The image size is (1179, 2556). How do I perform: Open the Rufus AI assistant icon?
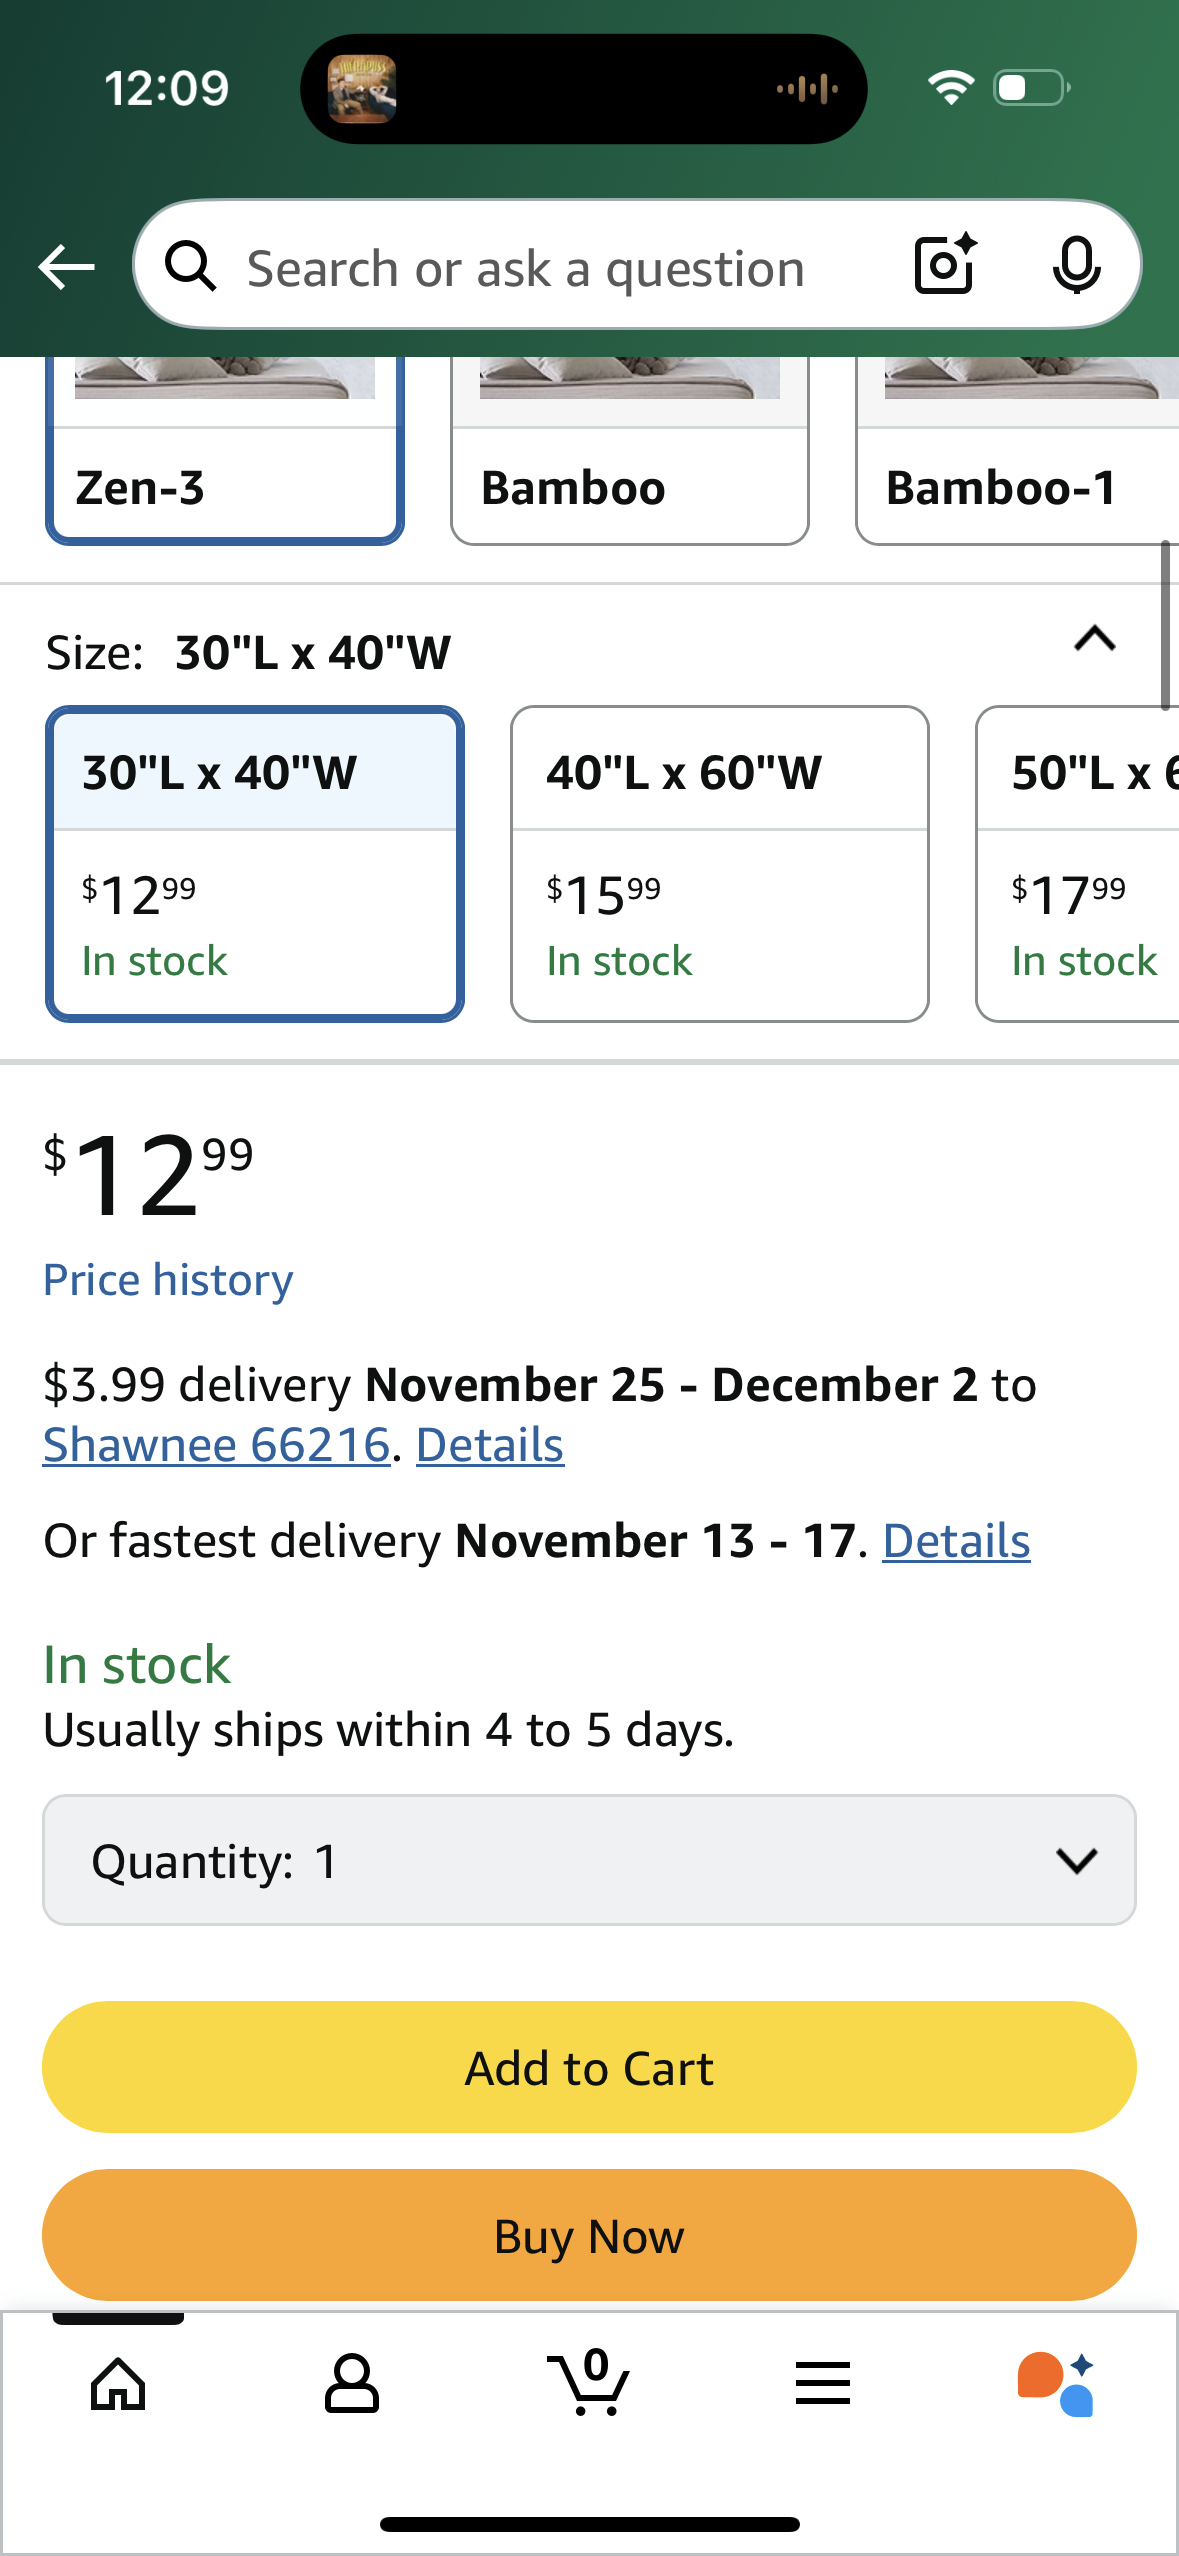pyautogui.click(x=1056, y=2383)
